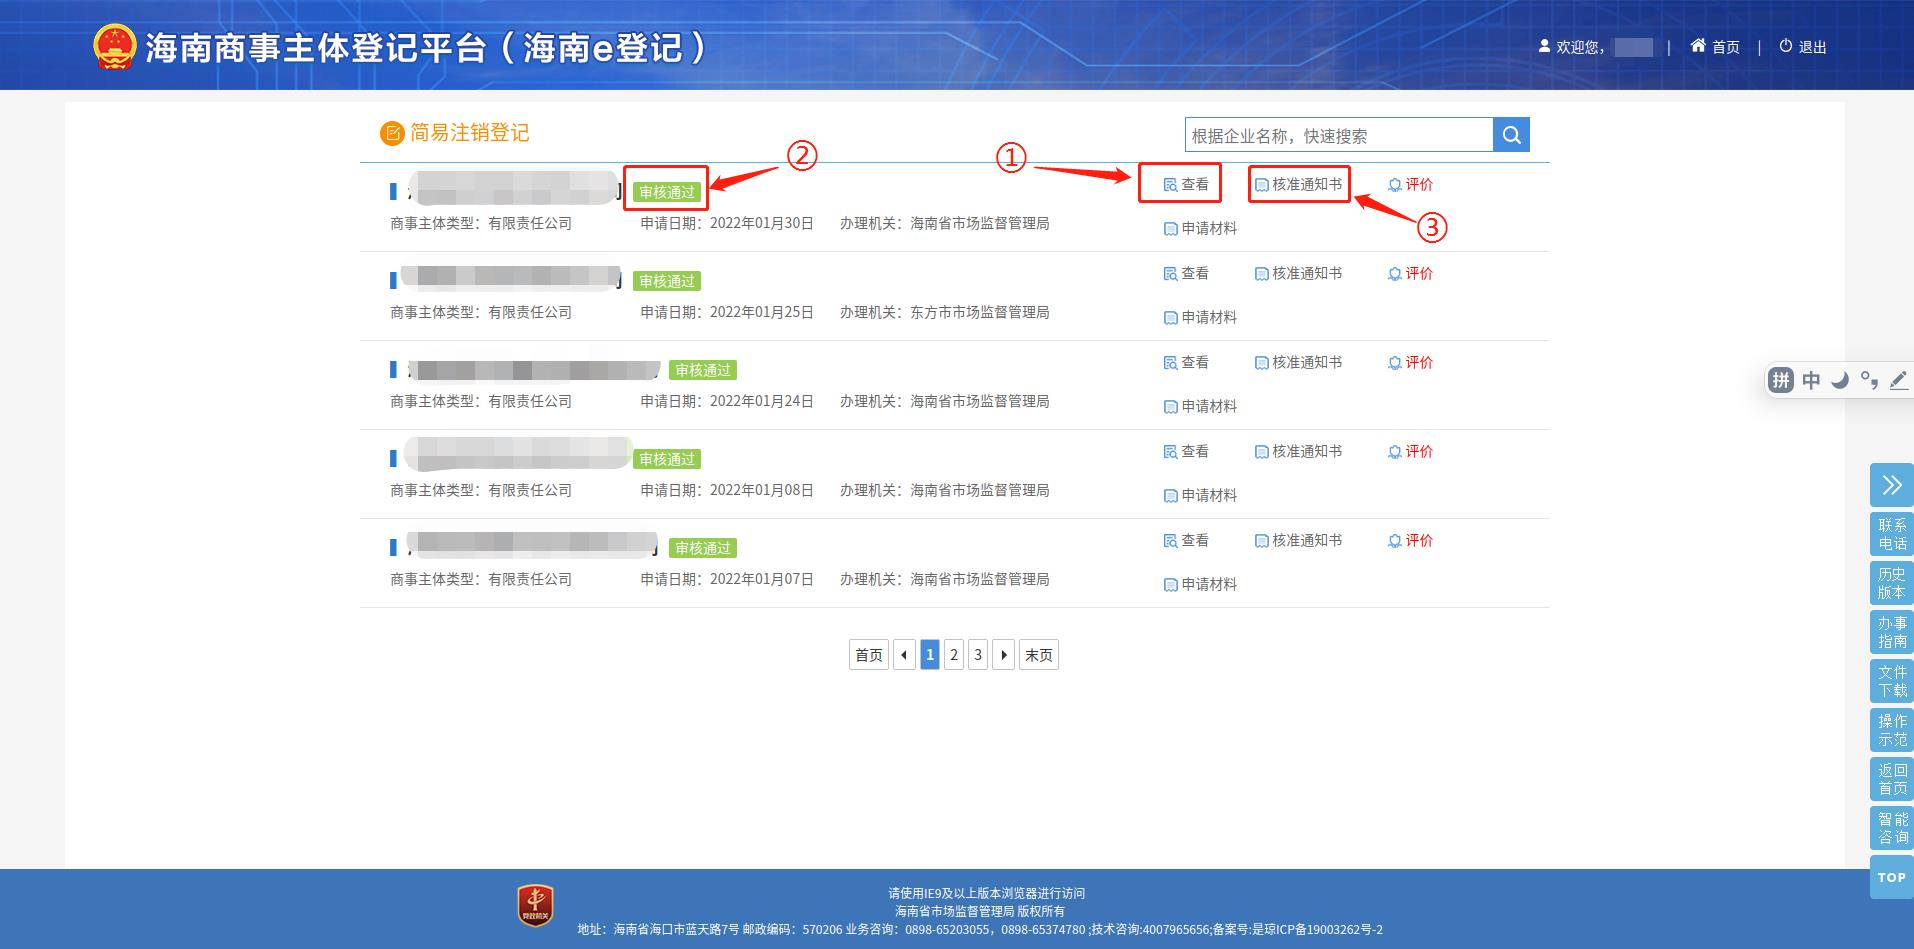Screen dimensions: 1914x949
Task: Click TOP button to scroll up
Action: 1891,877
